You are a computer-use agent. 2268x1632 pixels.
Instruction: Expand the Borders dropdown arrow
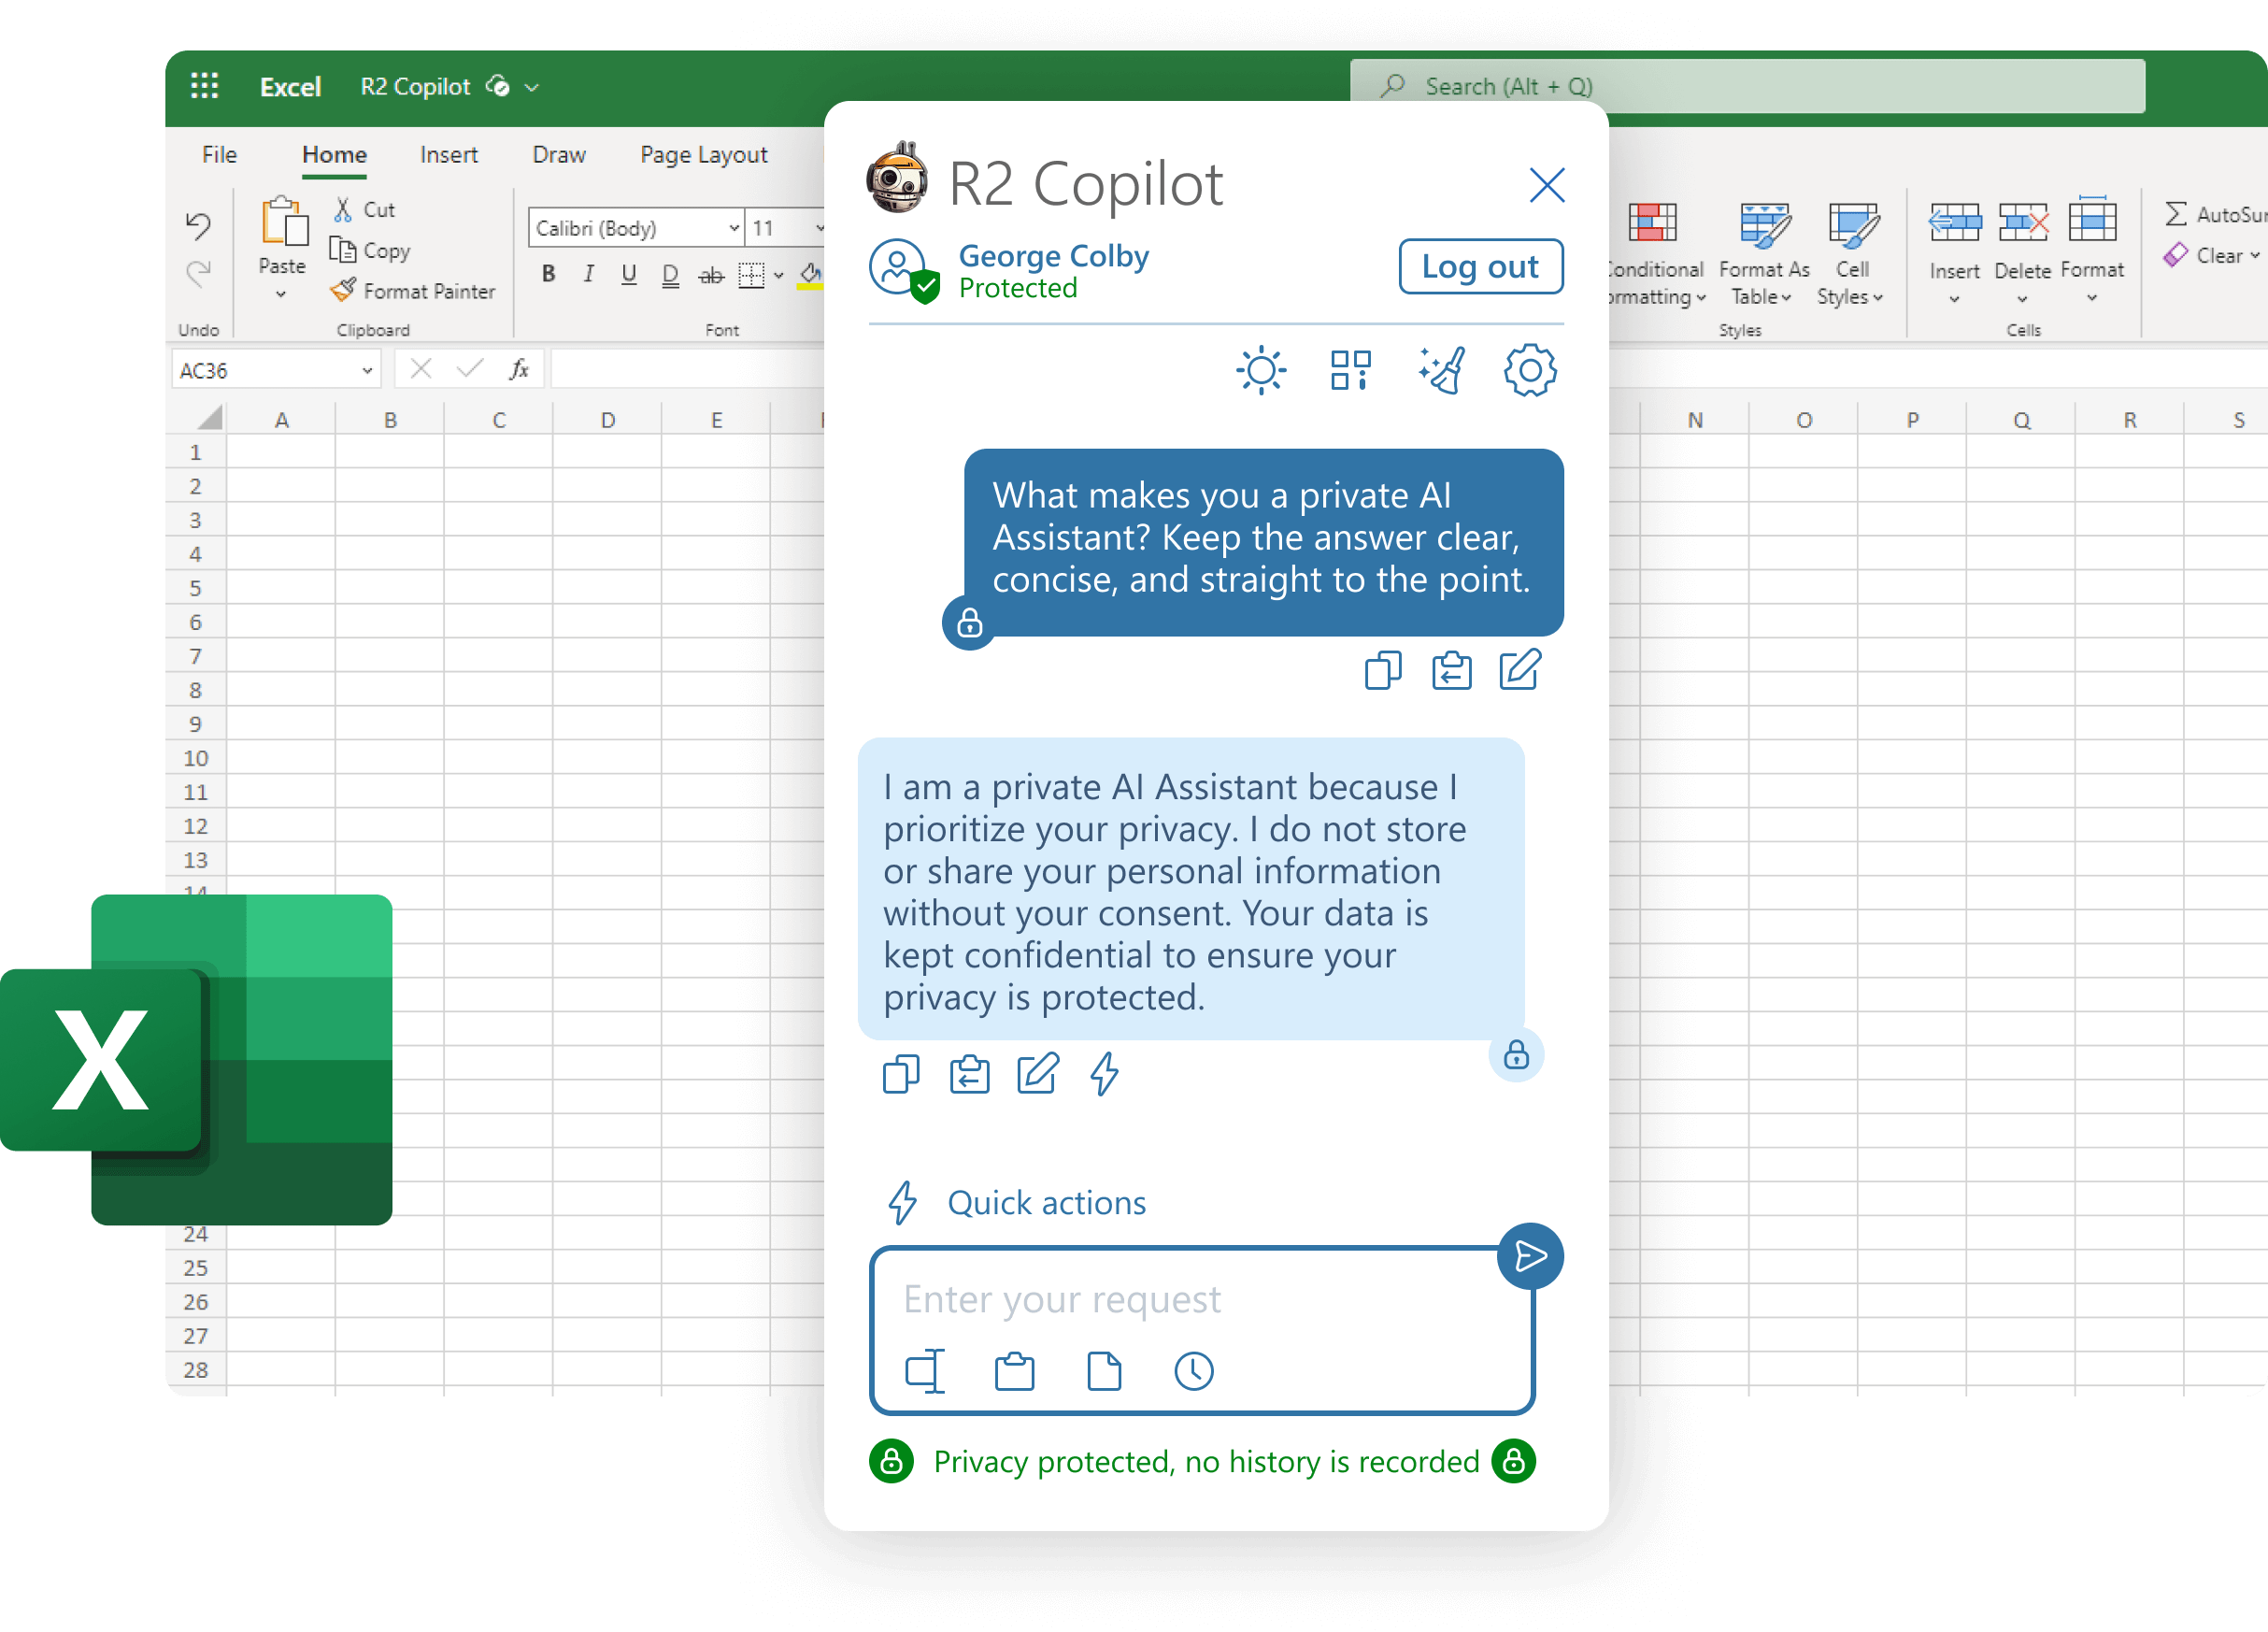[778, 276]
